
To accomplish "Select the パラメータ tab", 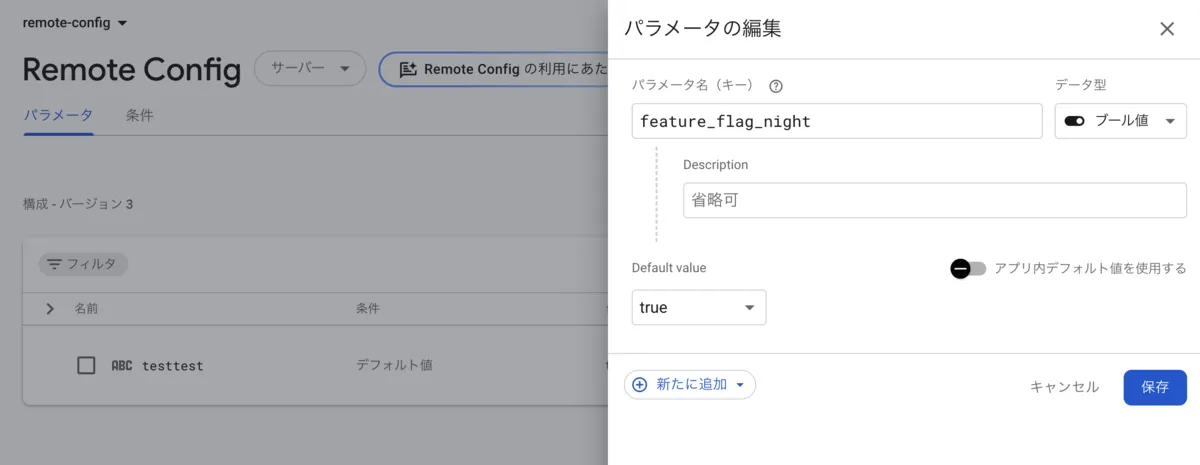I will click(58, 115).
